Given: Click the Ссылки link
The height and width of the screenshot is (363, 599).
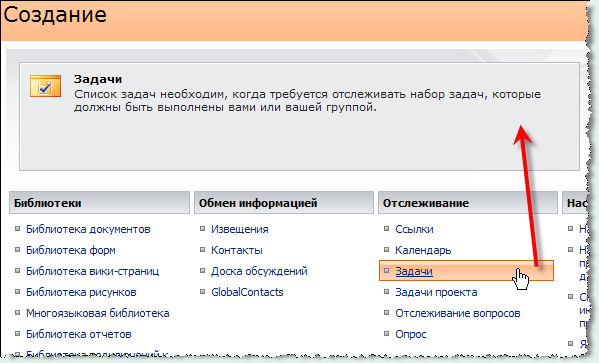Looking at the screenshot, I should pyautogui.click(x=414, y=229).
